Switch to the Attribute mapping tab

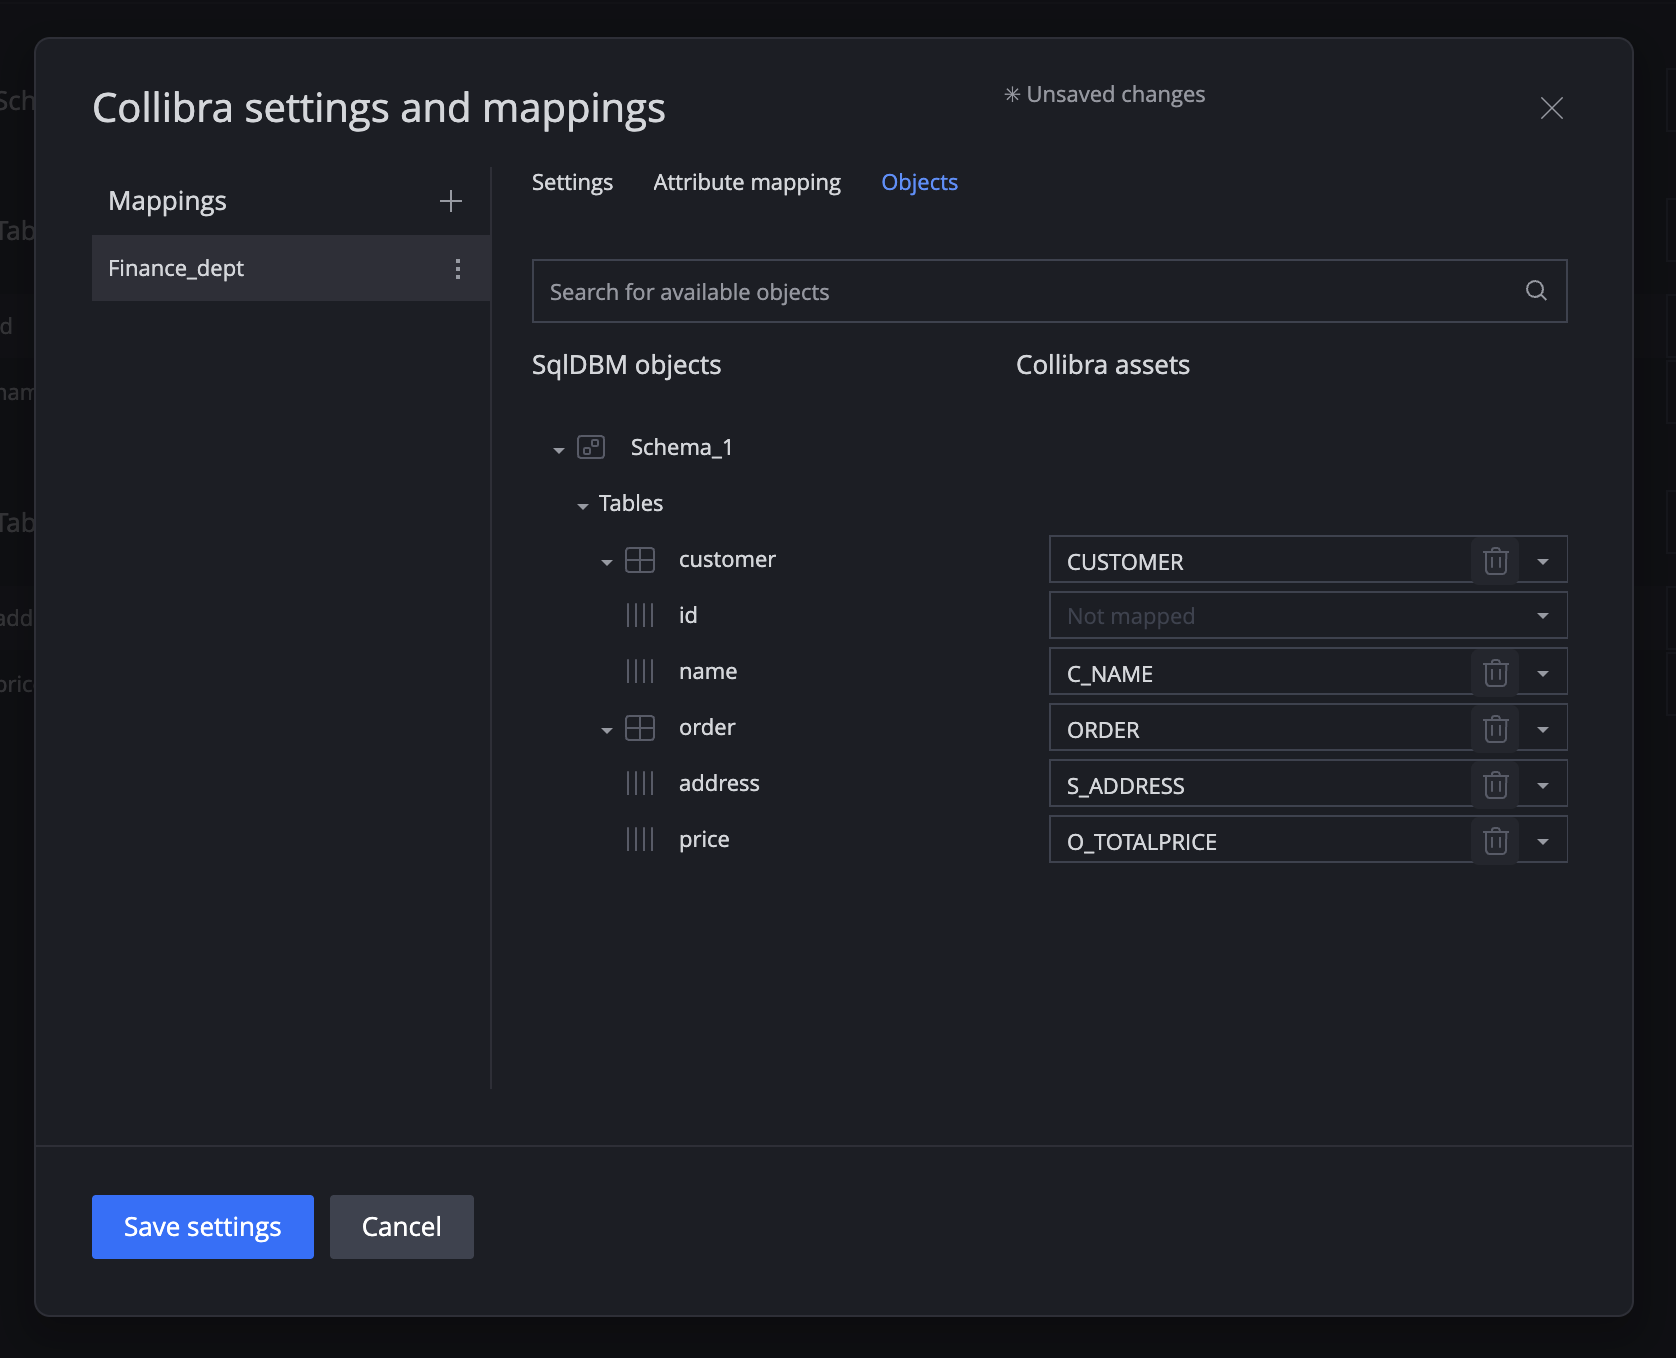tap(747, 182)
